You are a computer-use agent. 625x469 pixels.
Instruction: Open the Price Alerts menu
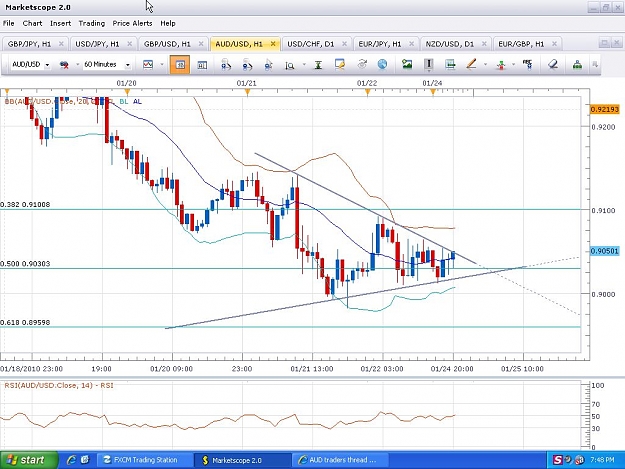[x=132, y=24]
